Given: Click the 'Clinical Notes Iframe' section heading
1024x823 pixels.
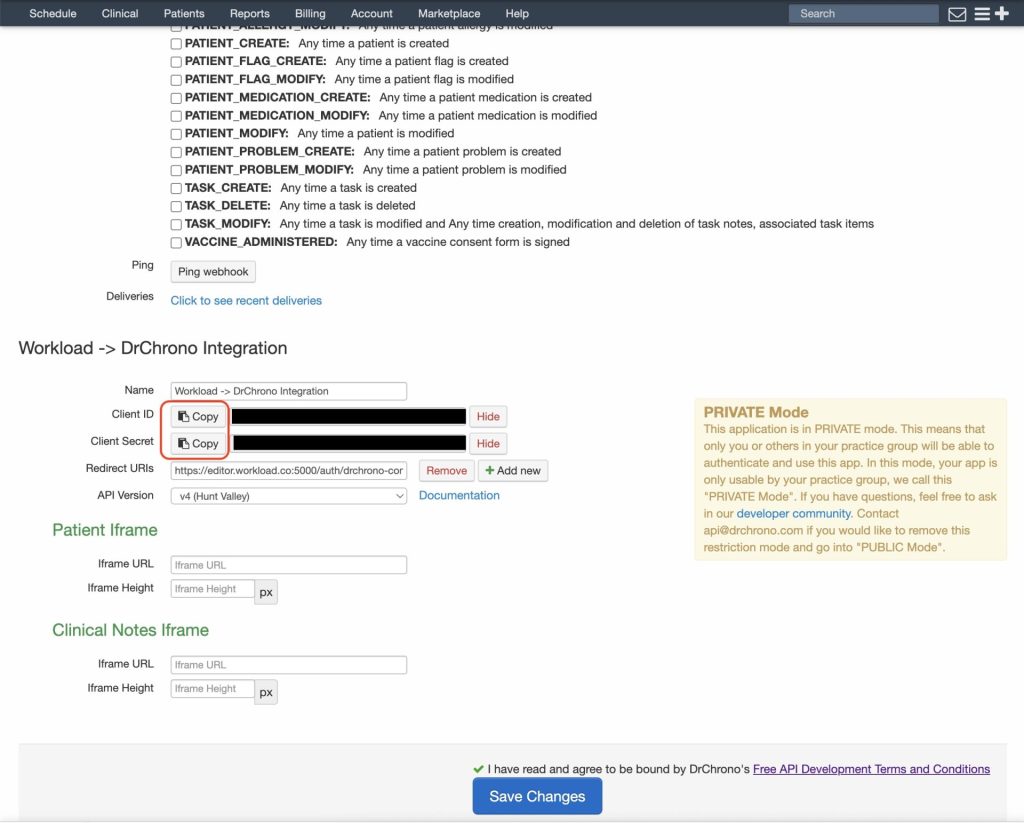Looking at the screenshot, I should coord(131,630).
